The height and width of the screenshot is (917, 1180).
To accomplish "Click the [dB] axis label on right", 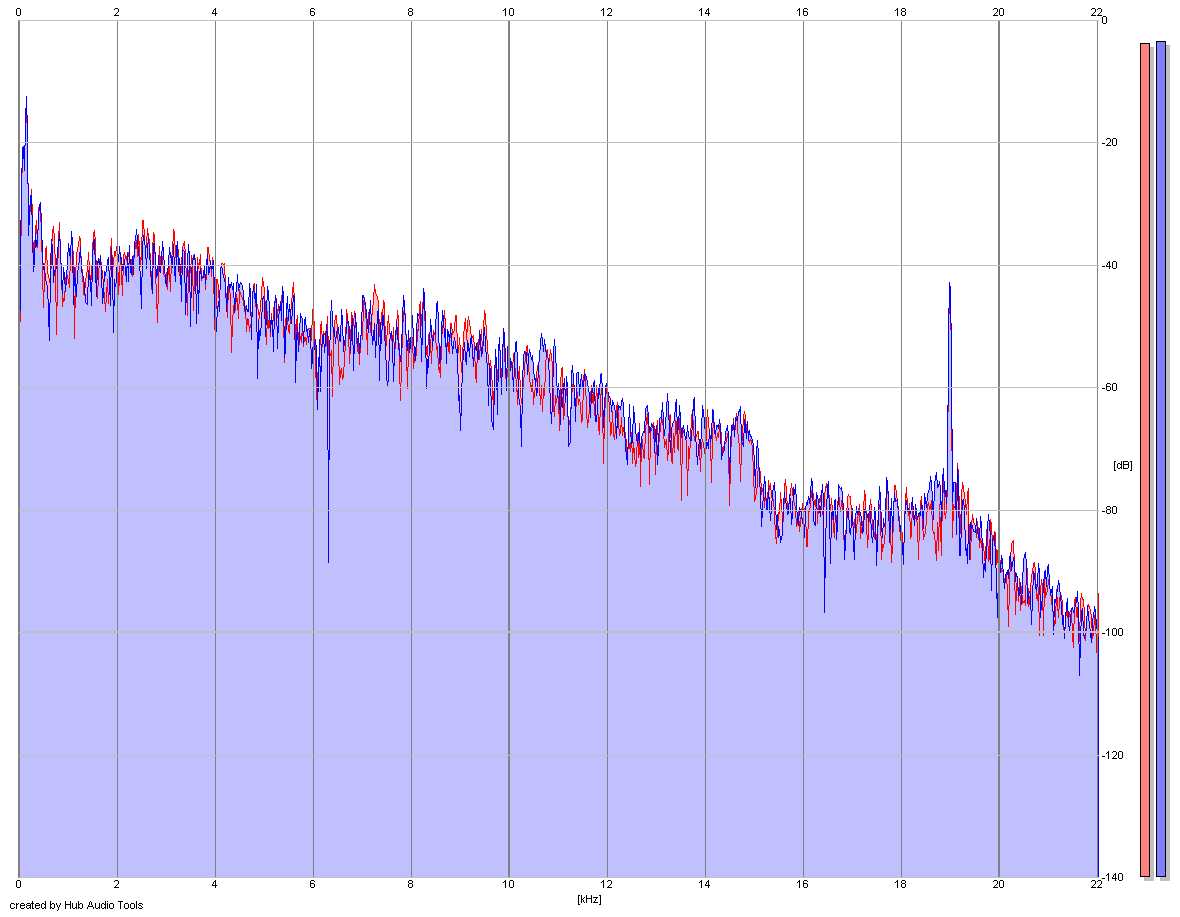I will (1122, 465).
